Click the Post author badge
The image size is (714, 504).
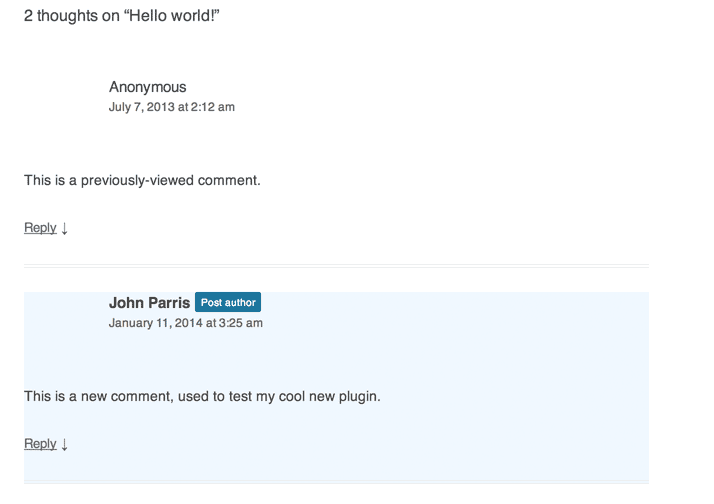[228, 302]
